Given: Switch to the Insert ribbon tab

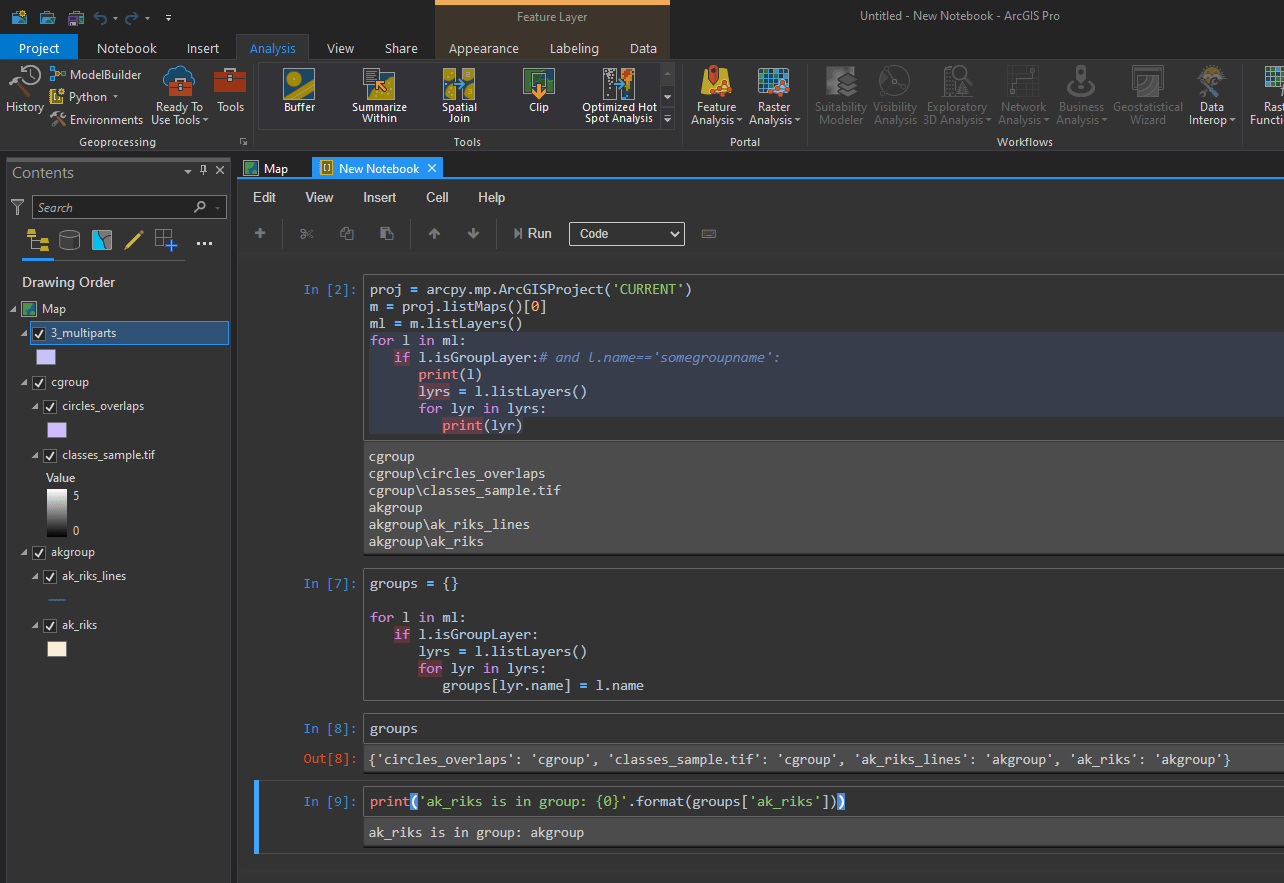Looking at the screenshot, I should coord(203,48).
